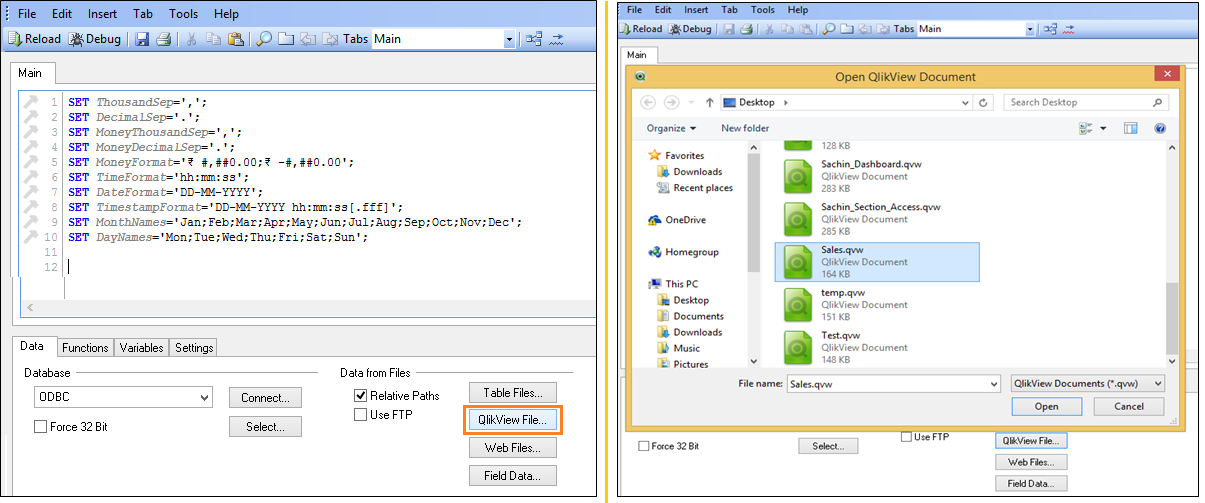Click the Connect... button in left editor
Screen dimensions: 1205x503
[x=265, y=398]
